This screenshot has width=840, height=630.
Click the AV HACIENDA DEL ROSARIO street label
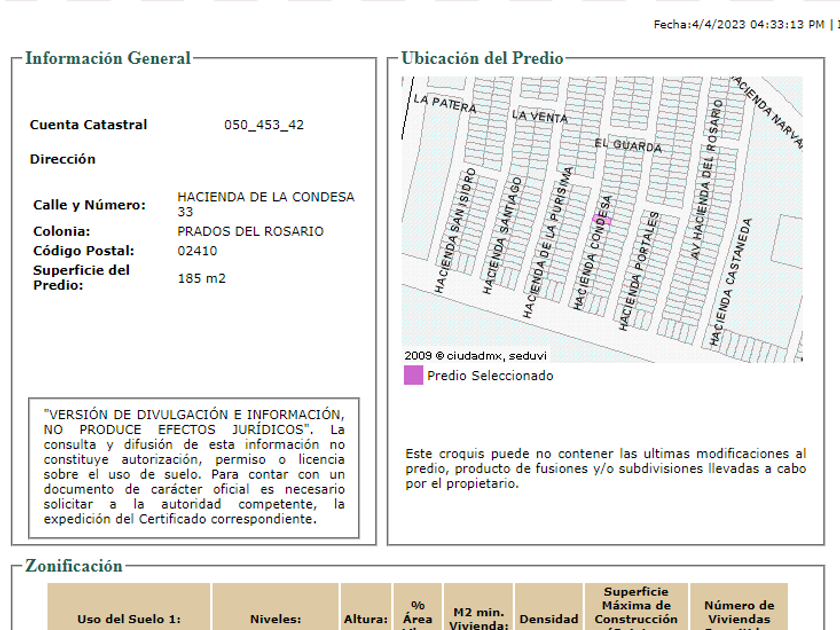707,179
